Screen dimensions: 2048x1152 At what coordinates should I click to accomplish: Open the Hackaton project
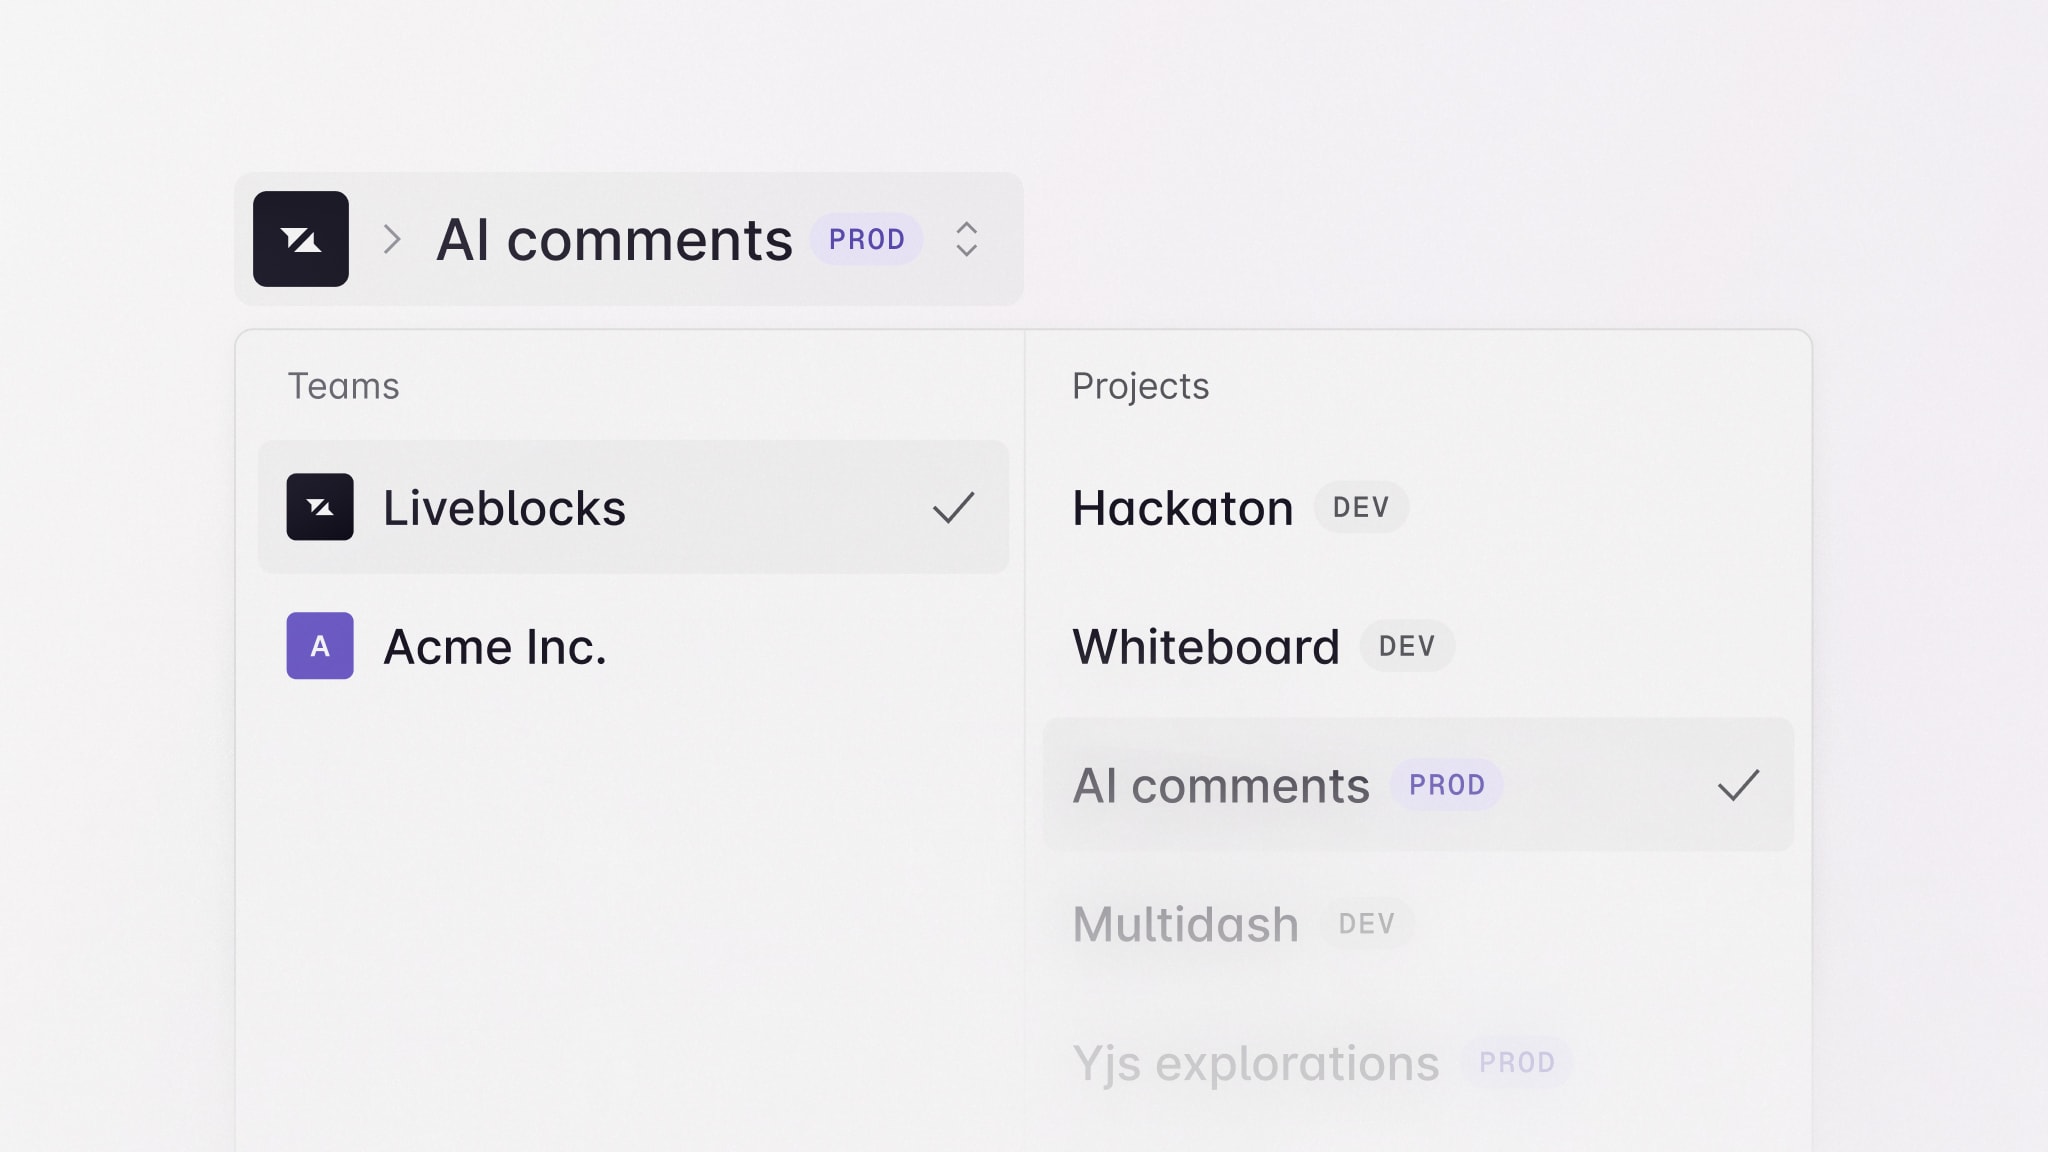[1182, 508]
